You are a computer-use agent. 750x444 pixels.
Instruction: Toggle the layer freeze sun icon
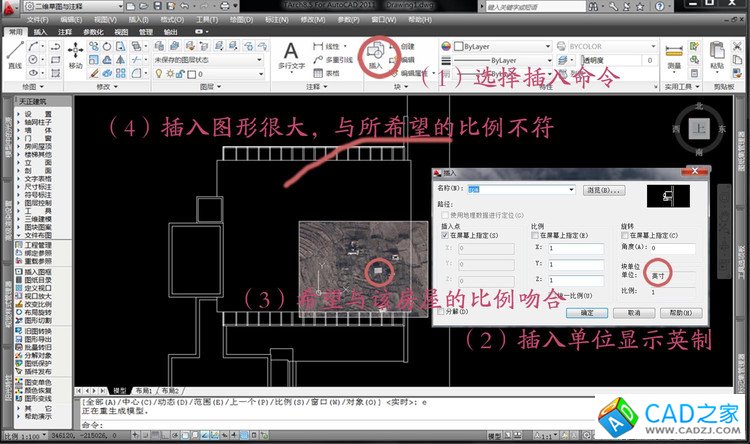click(170, 74)
